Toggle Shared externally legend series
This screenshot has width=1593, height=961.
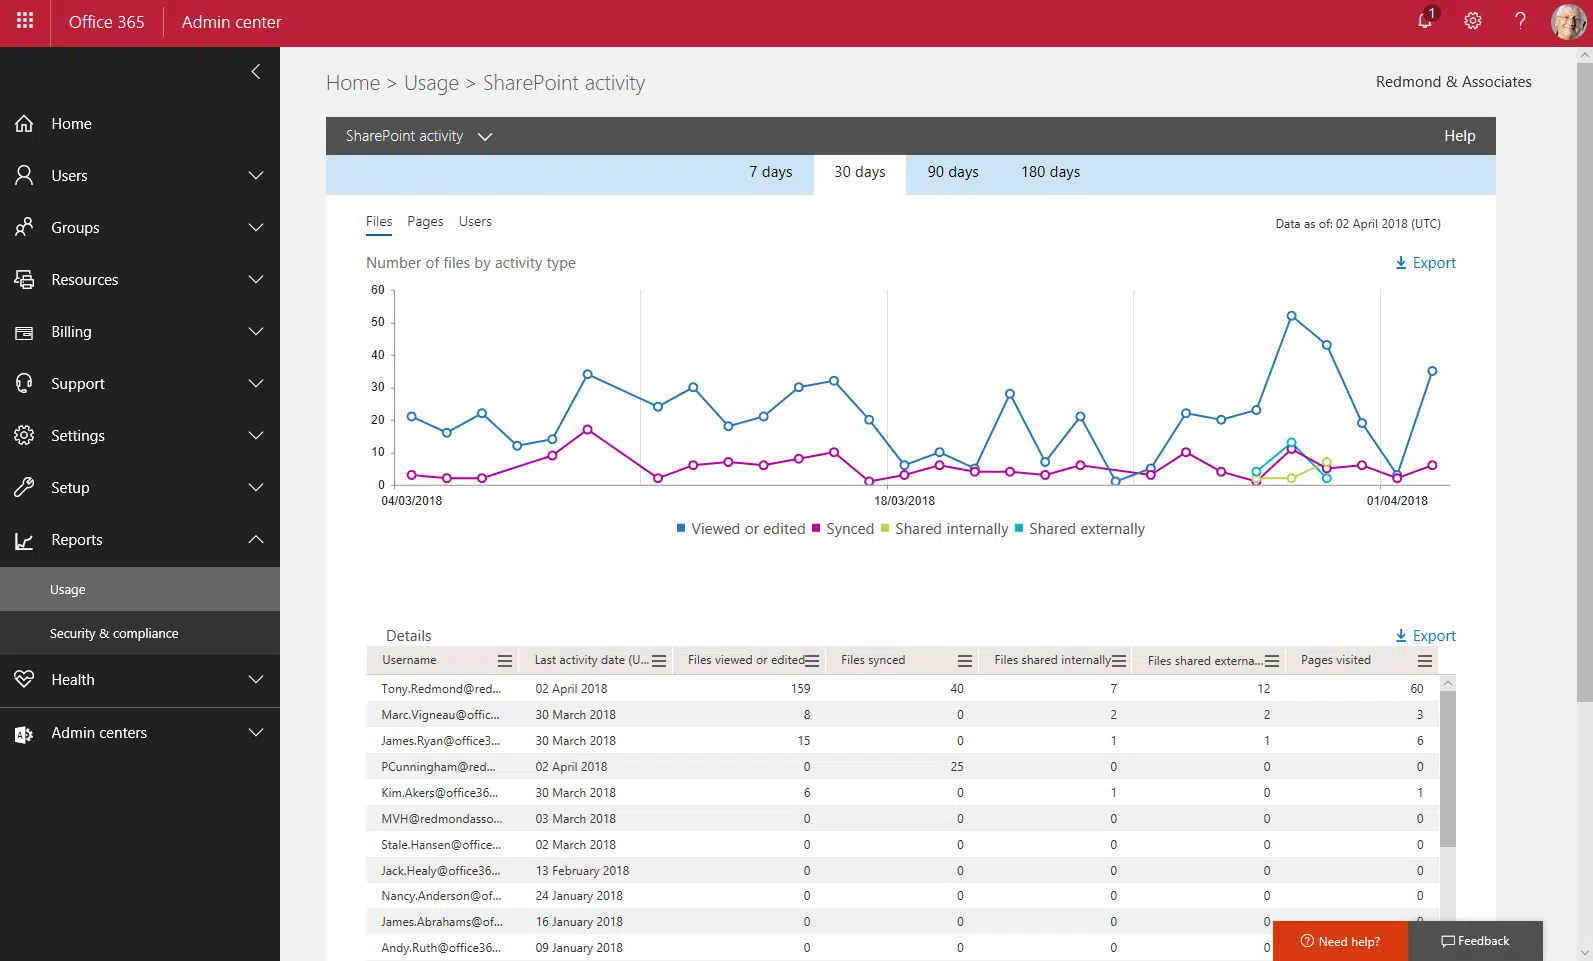(x=1079, y=529)
